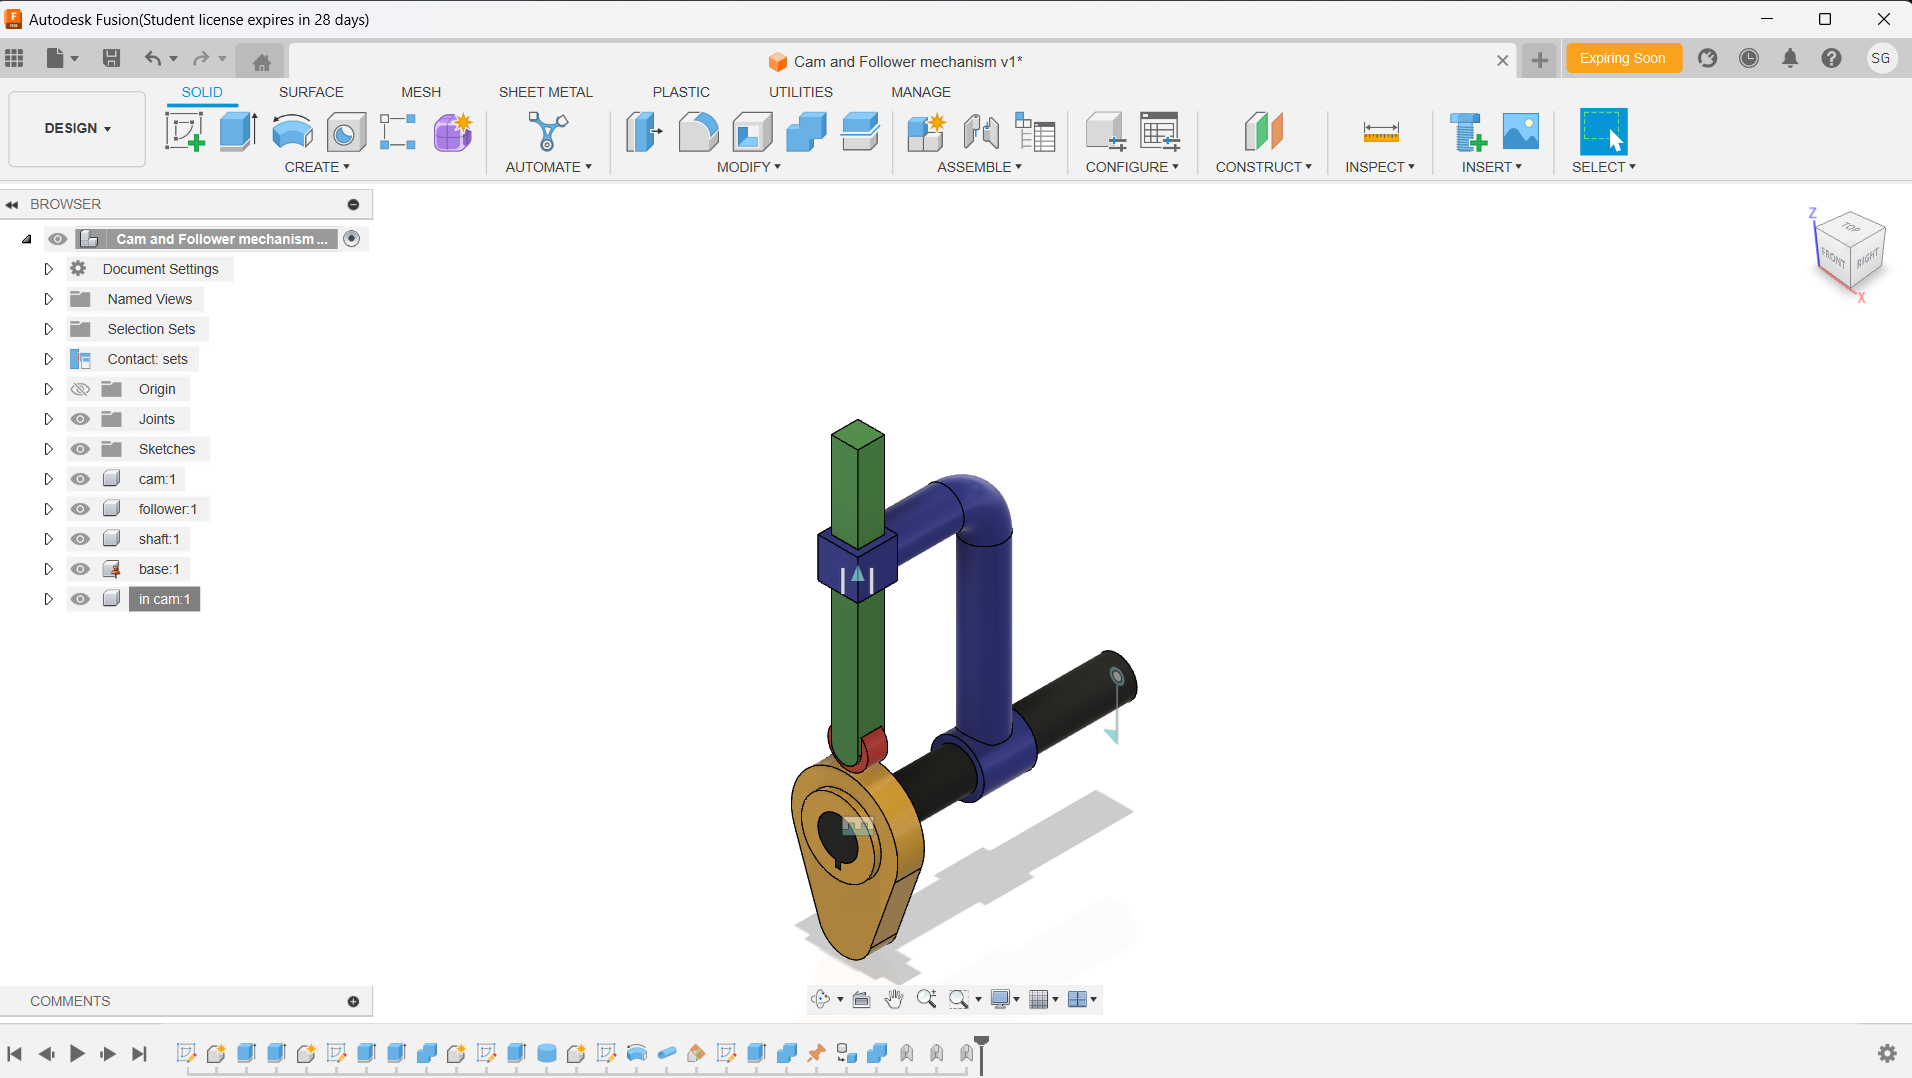This screenshot has height=1078, width=1912.
Task: Open the Change Parameters table icon
Action: [x=1160, y=131]
